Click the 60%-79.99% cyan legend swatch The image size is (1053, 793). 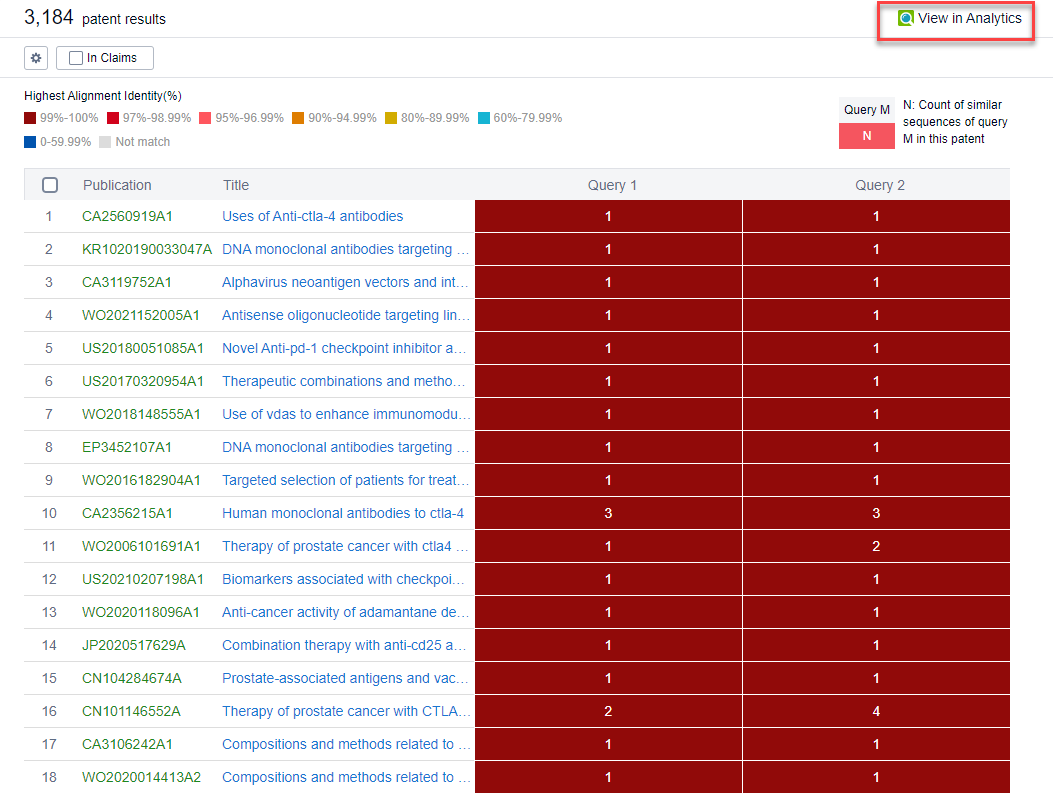(484, 118)
